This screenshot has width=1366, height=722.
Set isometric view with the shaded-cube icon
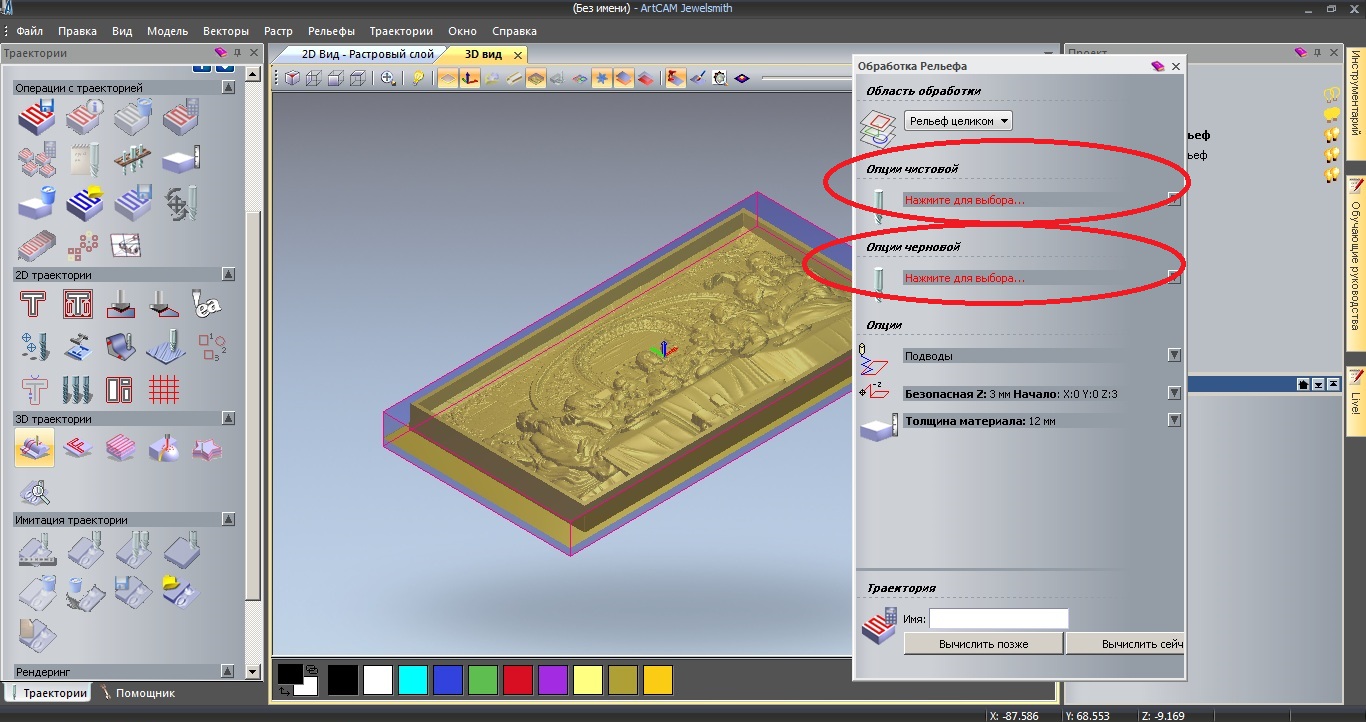coord(293,78)
